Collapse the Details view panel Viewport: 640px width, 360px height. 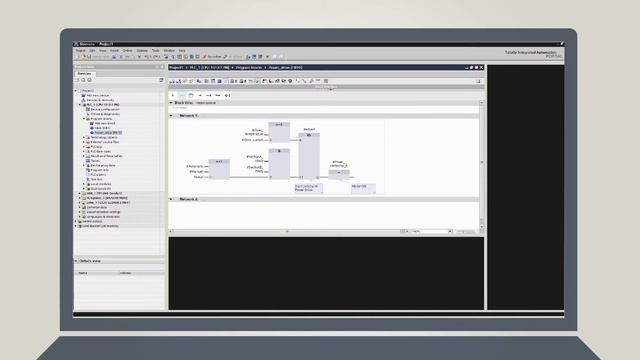[x=76, y=261]
